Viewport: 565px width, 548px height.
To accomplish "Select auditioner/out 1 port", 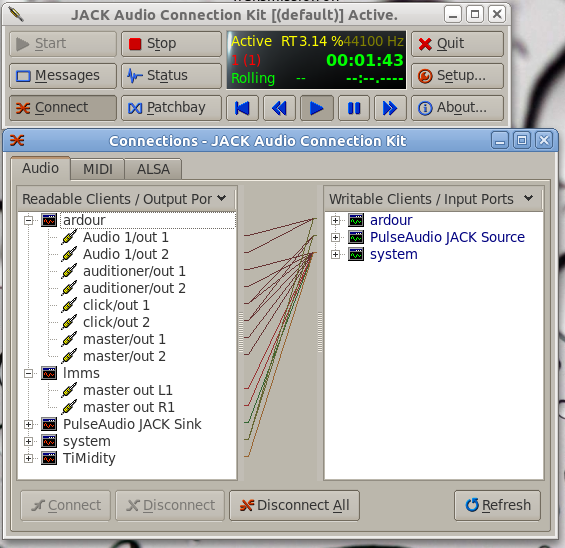I will (134, 271).
